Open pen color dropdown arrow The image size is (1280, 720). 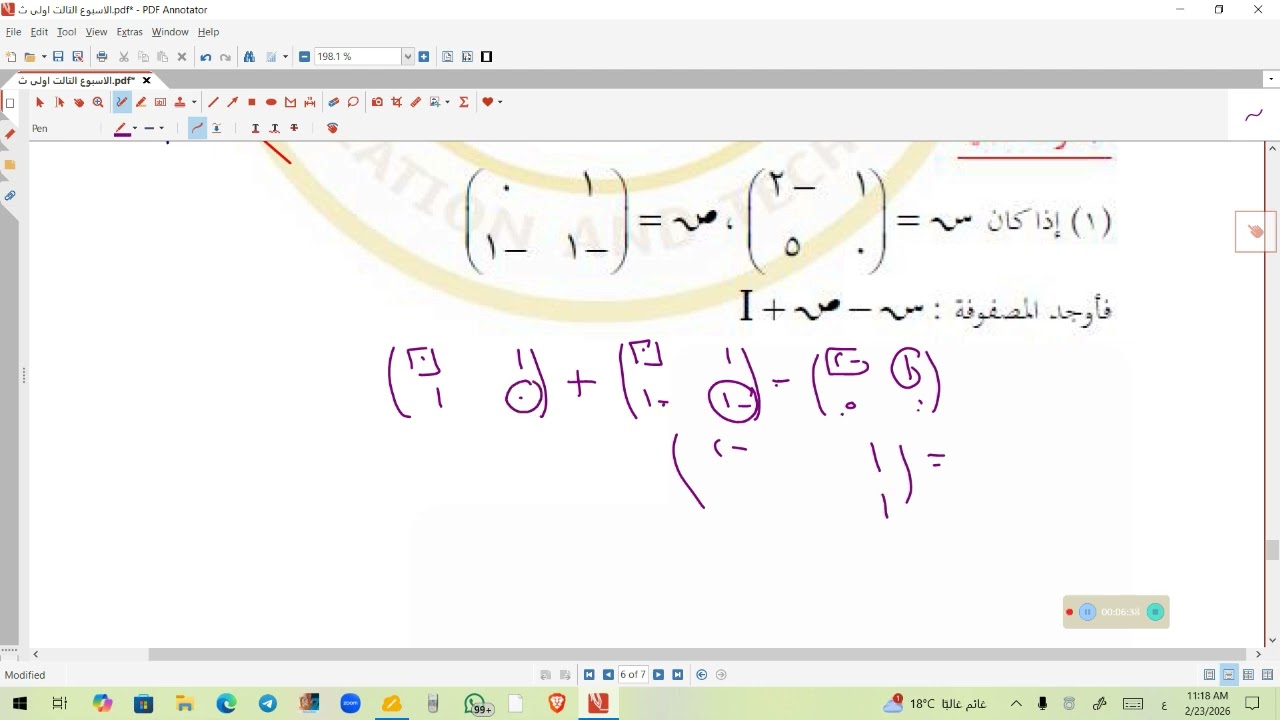[135, 128]
